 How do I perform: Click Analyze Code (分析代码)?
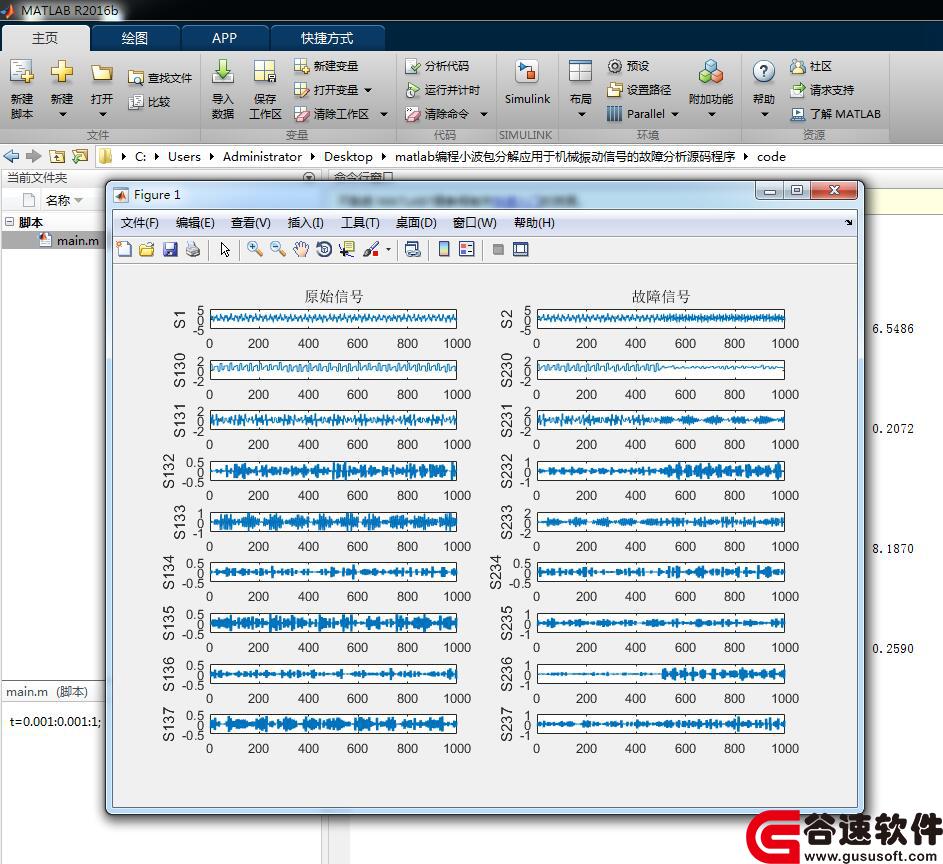(437, 66)
